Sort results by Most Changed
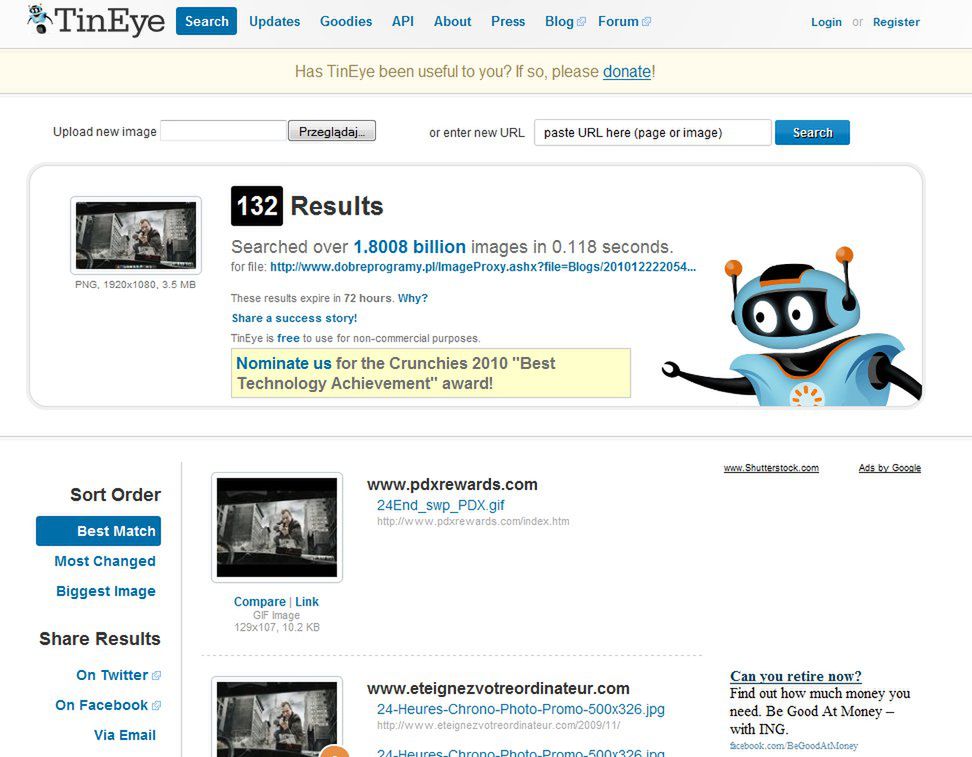972x757 pixels. coord(105,561)
